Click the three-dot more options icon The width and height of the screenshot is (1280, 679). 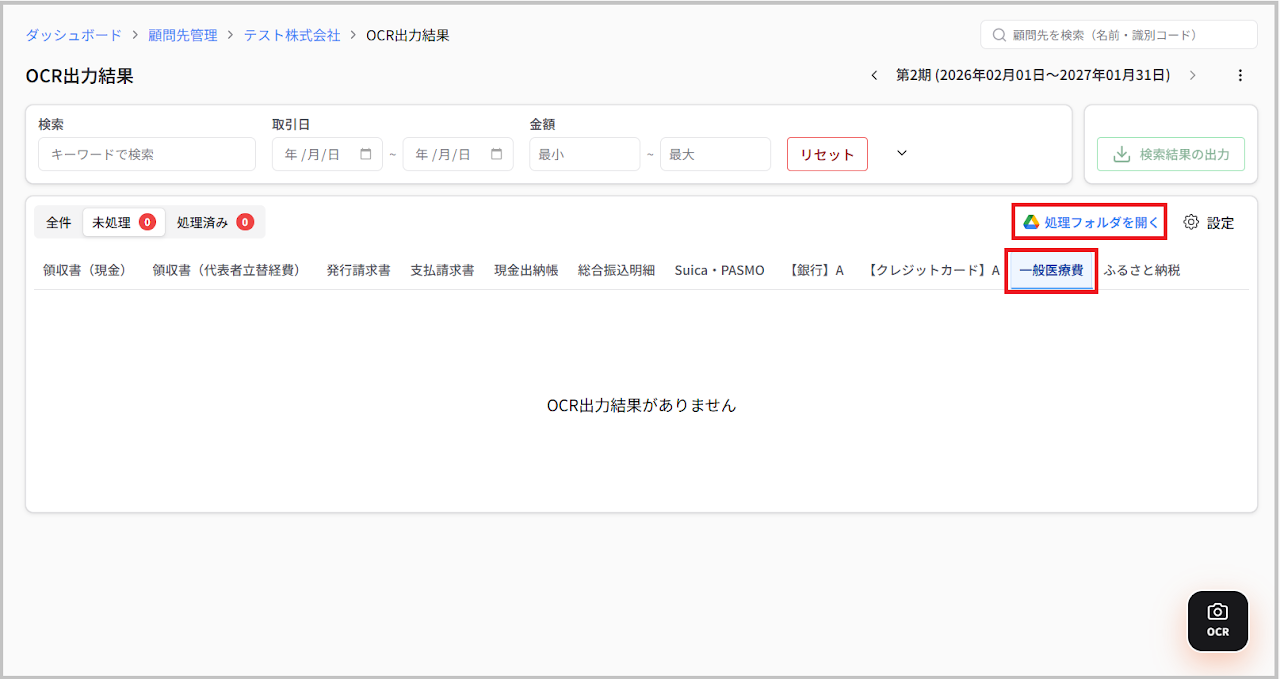1240,75
